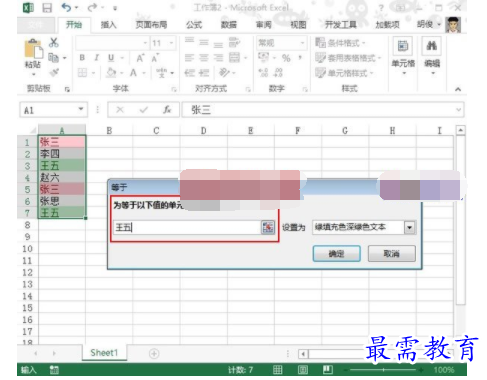
Task: Click the Percent Style icon
Action: 286,58
